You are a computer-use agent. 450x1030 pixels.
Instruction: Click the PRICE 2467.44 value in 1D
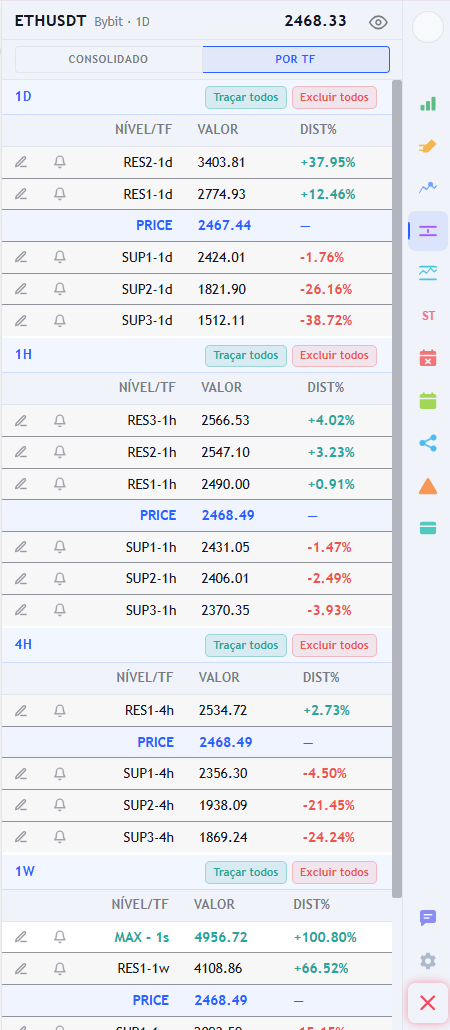[x=225, y=225]
